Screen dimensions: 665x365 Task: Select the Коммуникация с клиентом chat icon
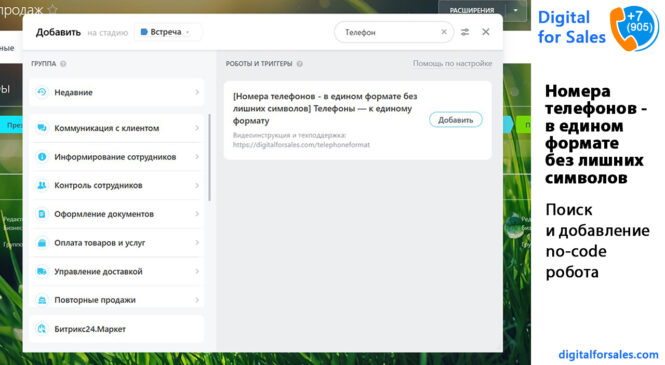point(42,128)
